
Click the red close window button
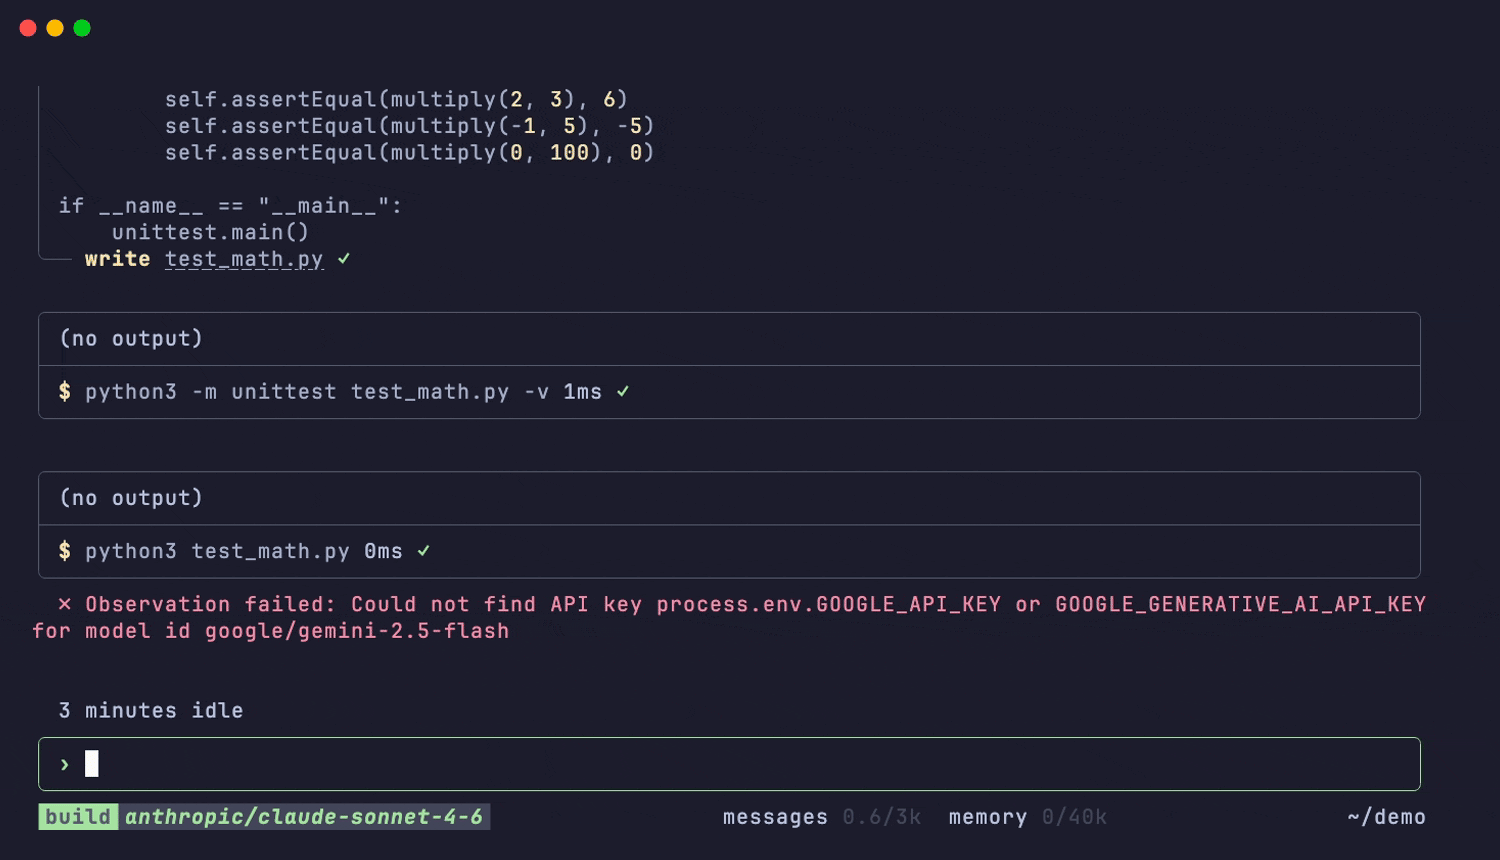pyautogui.click(x=28, y=28)
